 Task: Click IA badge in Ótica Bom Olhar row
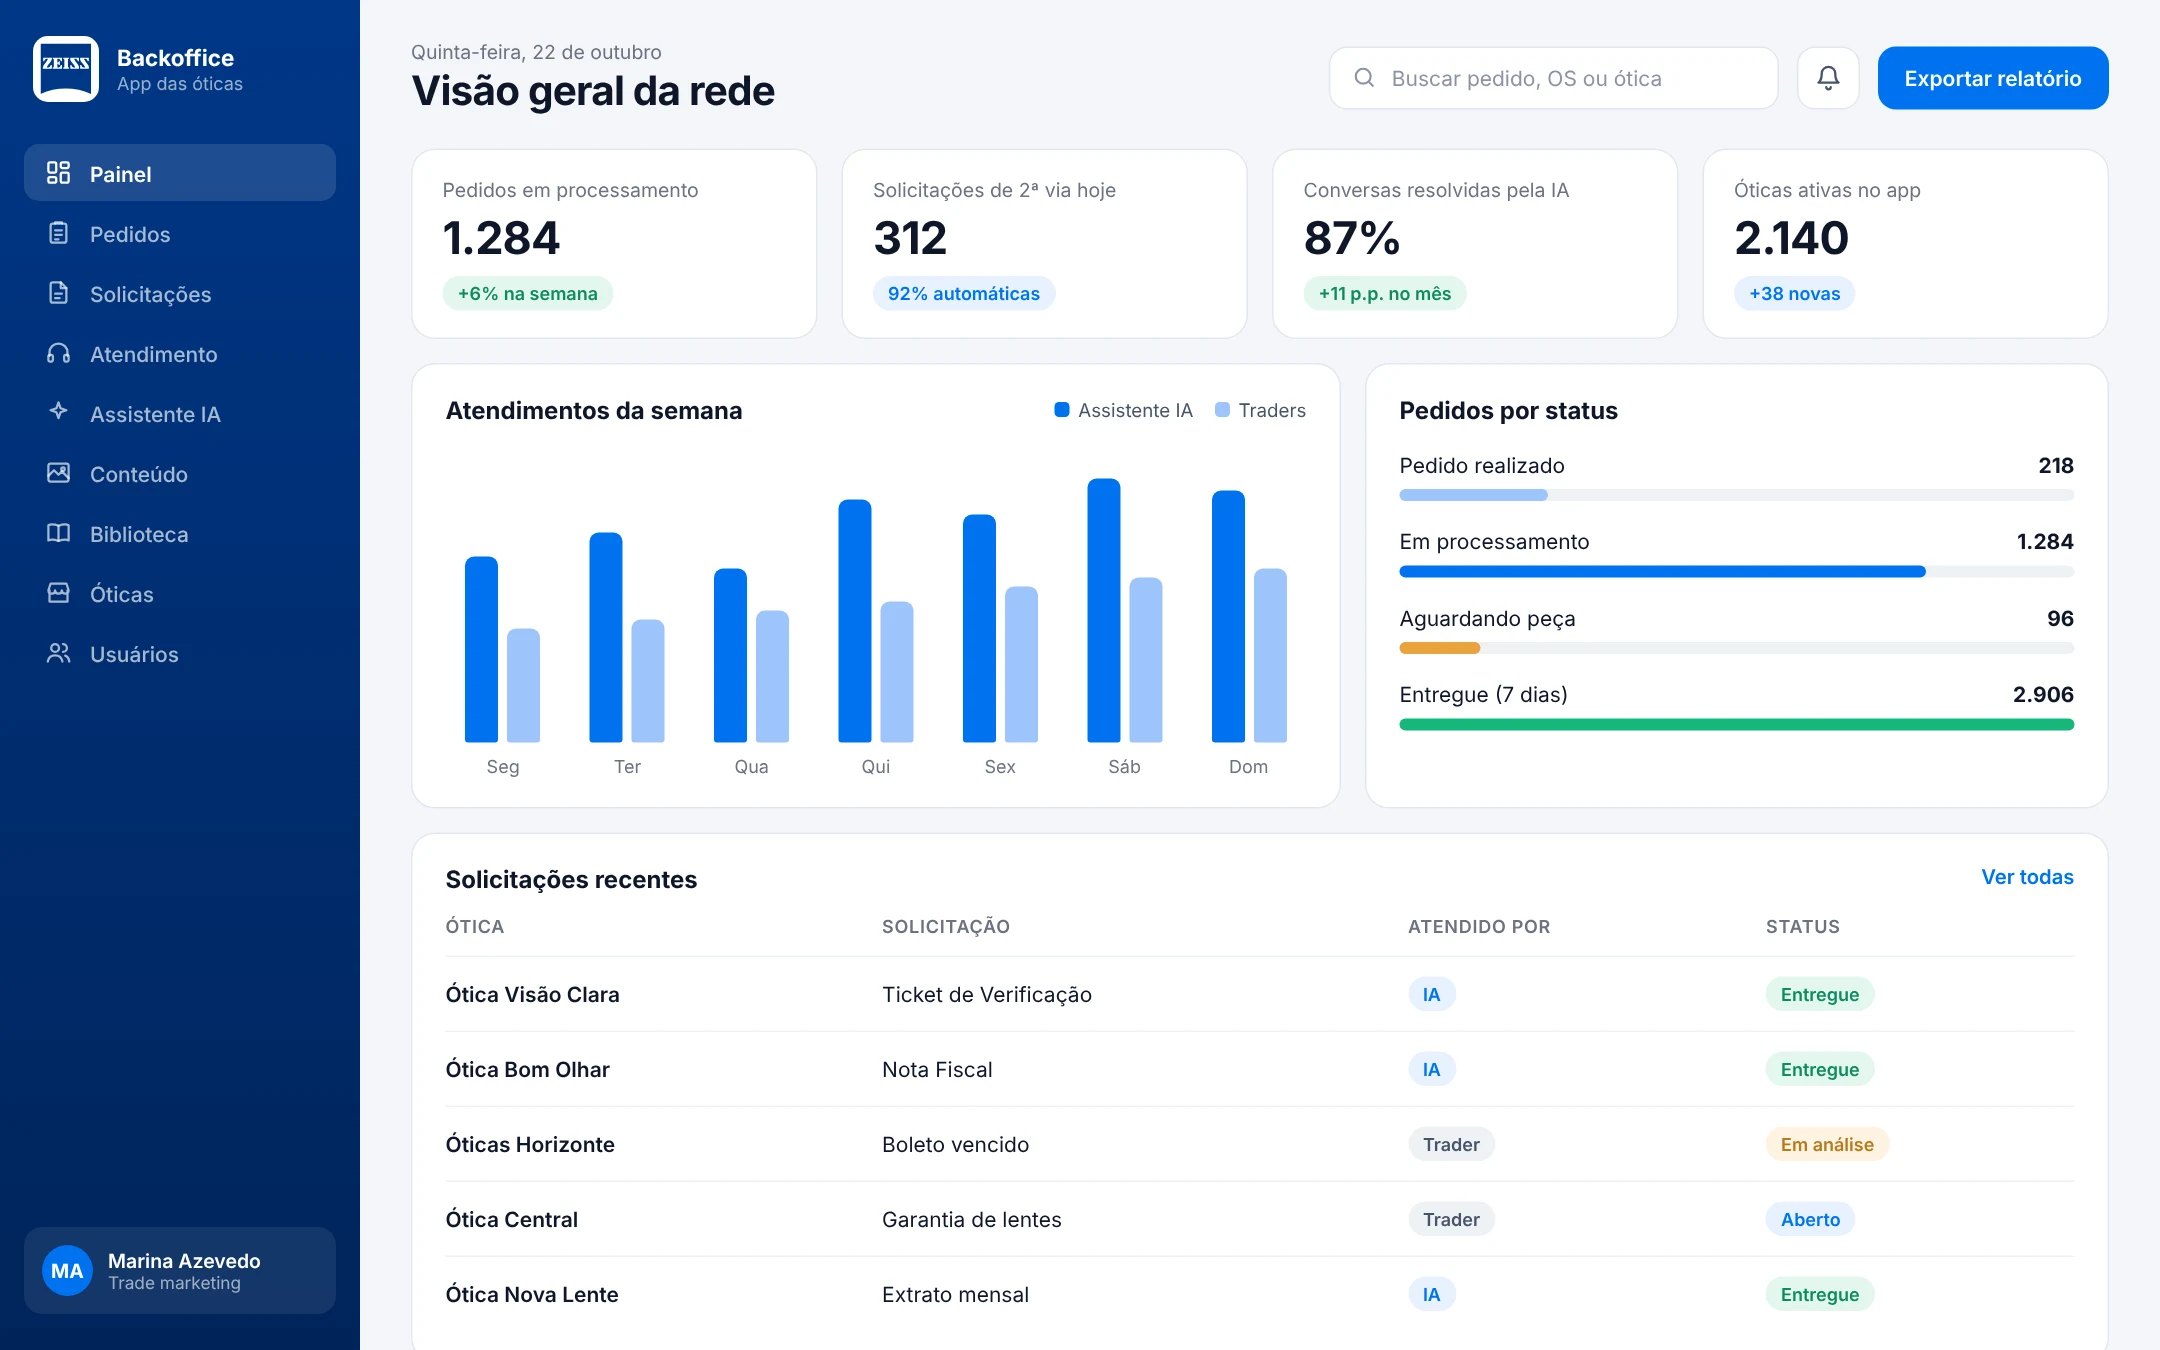[1432, 1069]
